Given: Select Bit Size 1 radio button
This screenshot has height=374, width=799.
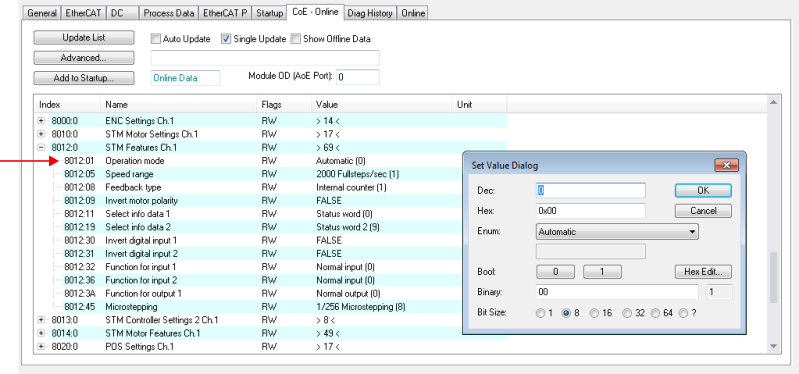Looking at the screenshot, I should [540, 313].
